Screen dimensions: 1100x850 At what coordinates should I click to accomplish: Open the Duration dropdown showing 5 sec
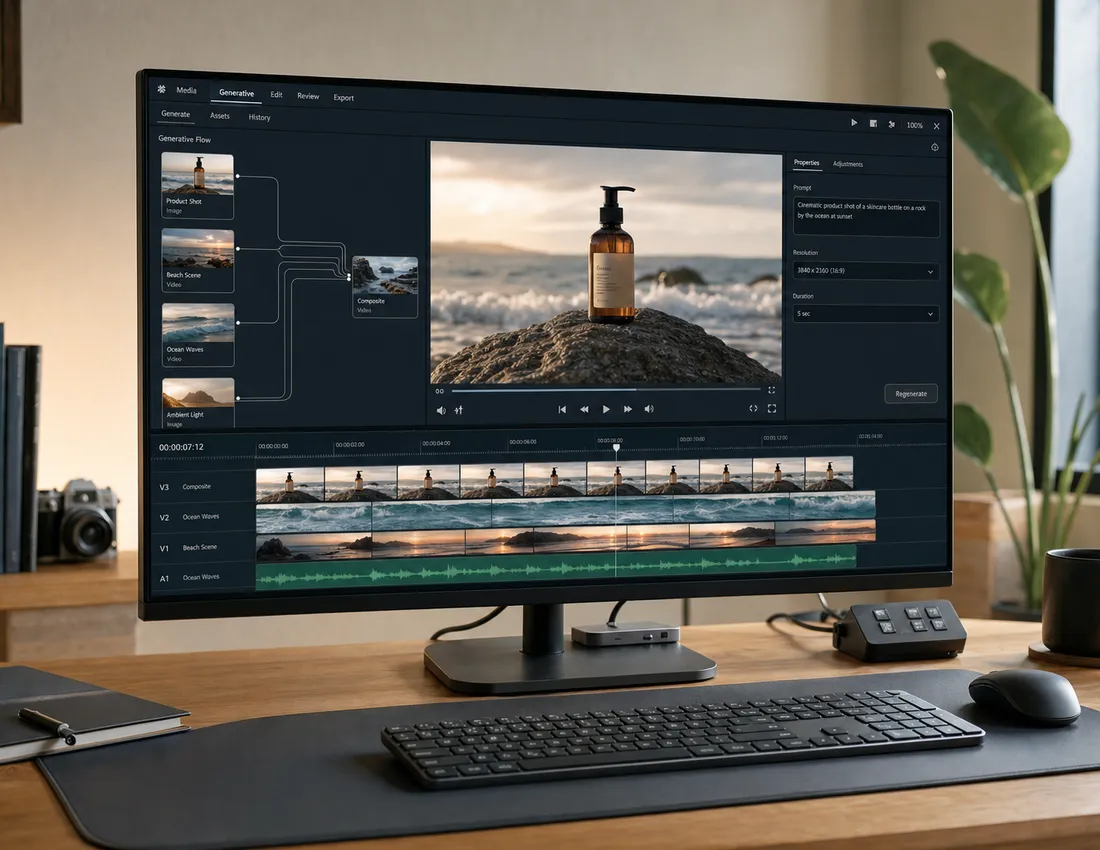(866, 313)
